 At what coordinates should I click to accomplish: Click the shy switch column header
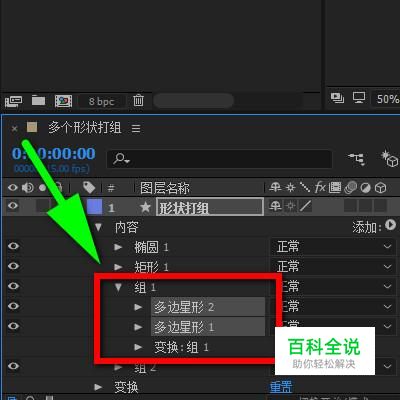pyautogui.click(x=275, y=187)
